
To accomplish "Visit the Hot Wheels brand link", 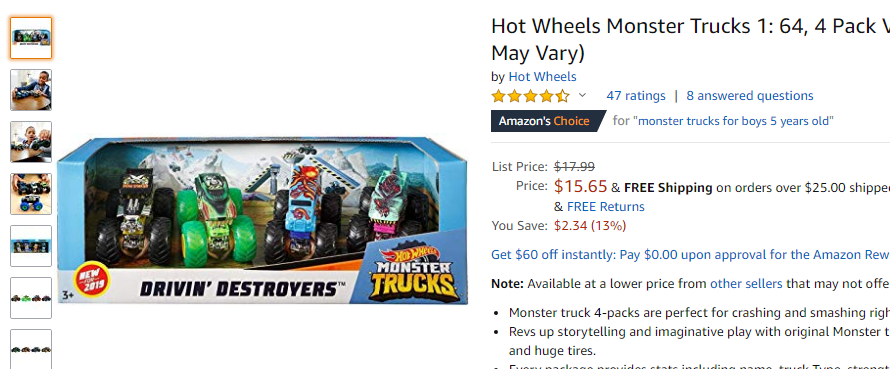I will pos(542,77).
